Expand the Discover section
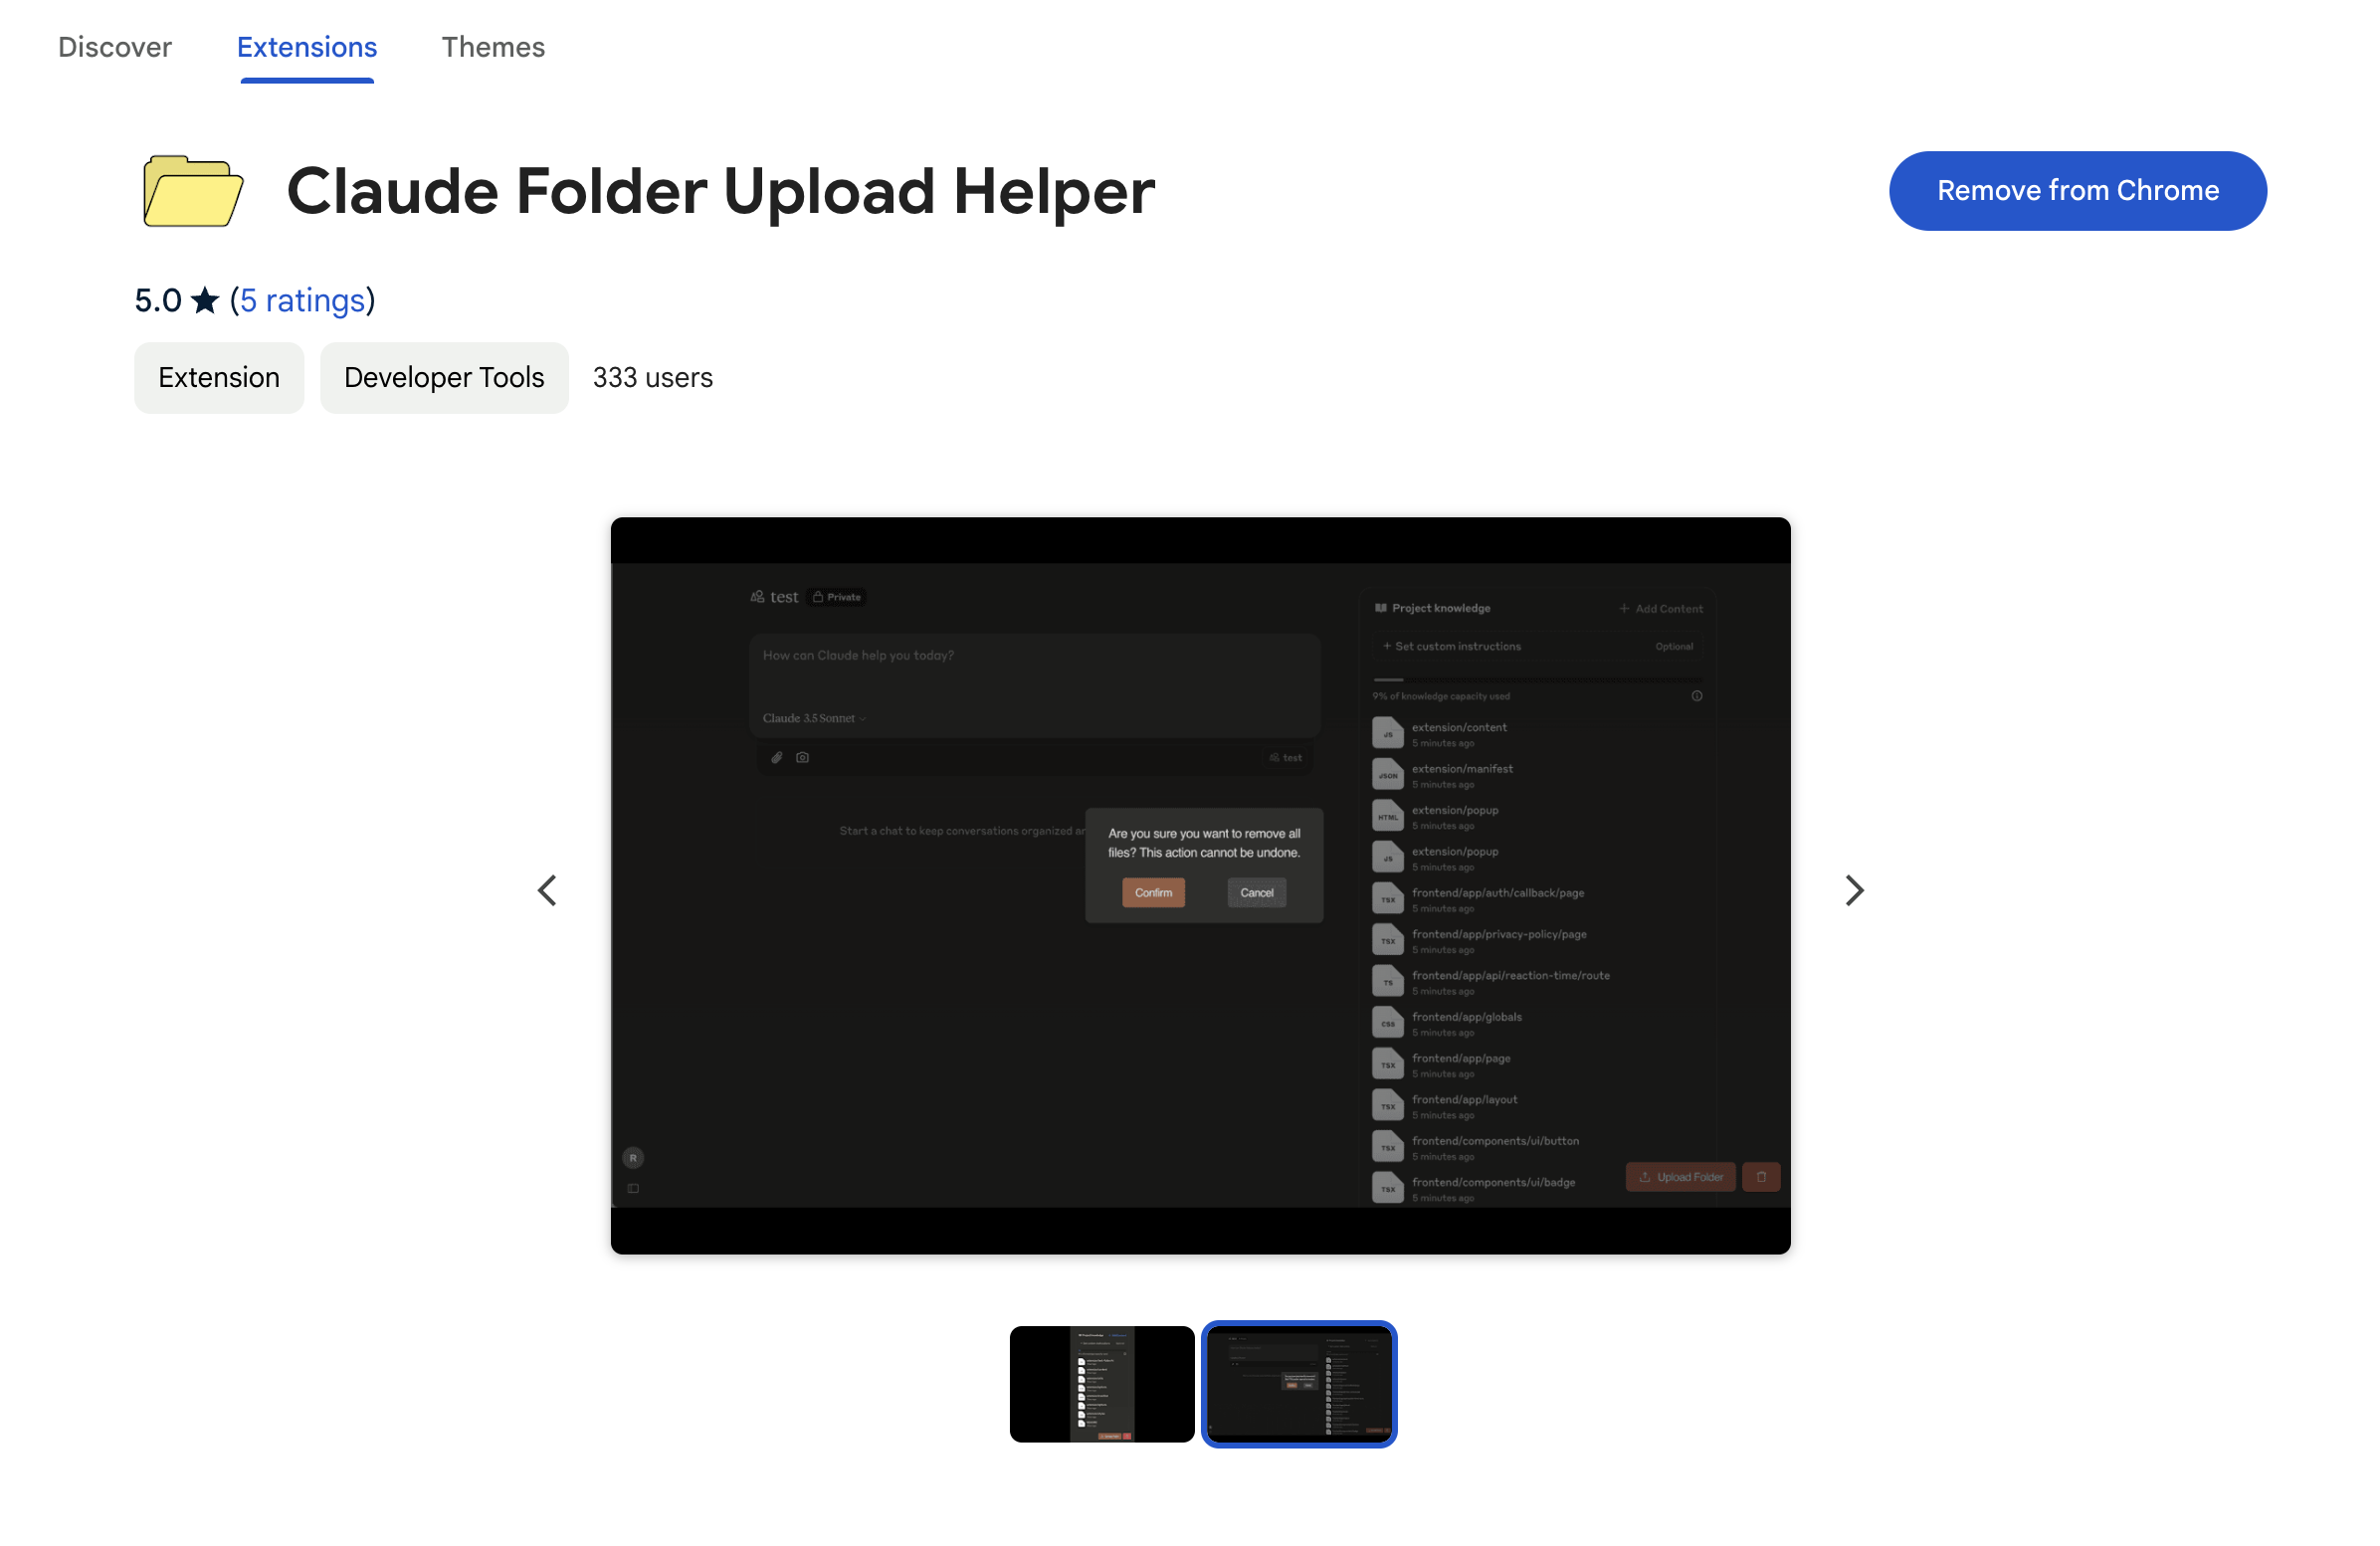 114,47
